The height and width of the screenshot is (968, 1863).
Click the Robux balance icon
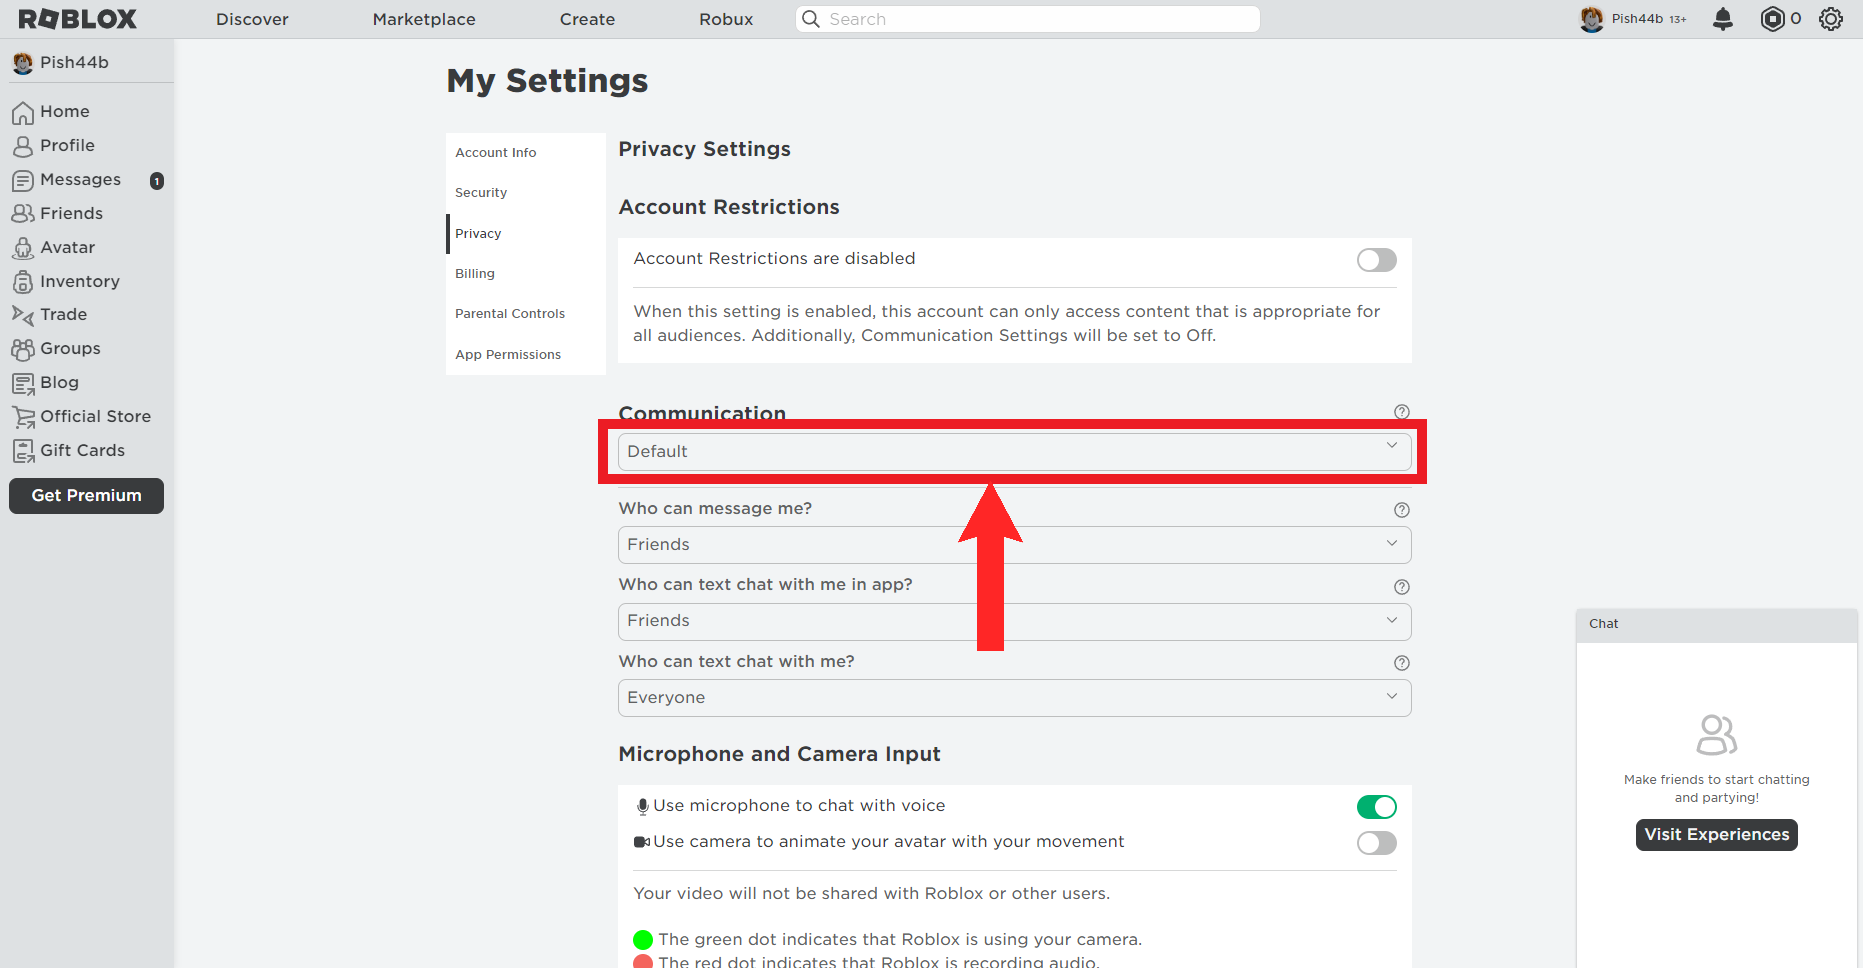1773,19
